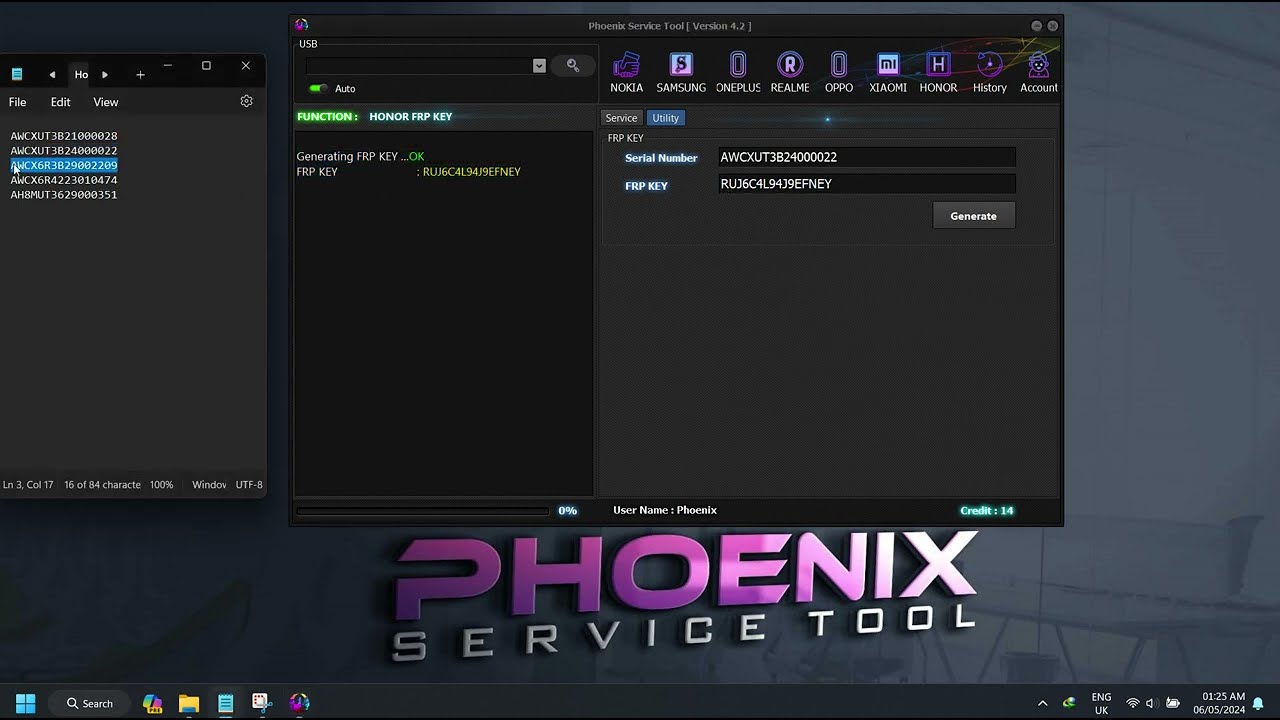Click serial AWCXUT3B21000028 in Notepad
The image size is (1280, 720).
(64, 136)
